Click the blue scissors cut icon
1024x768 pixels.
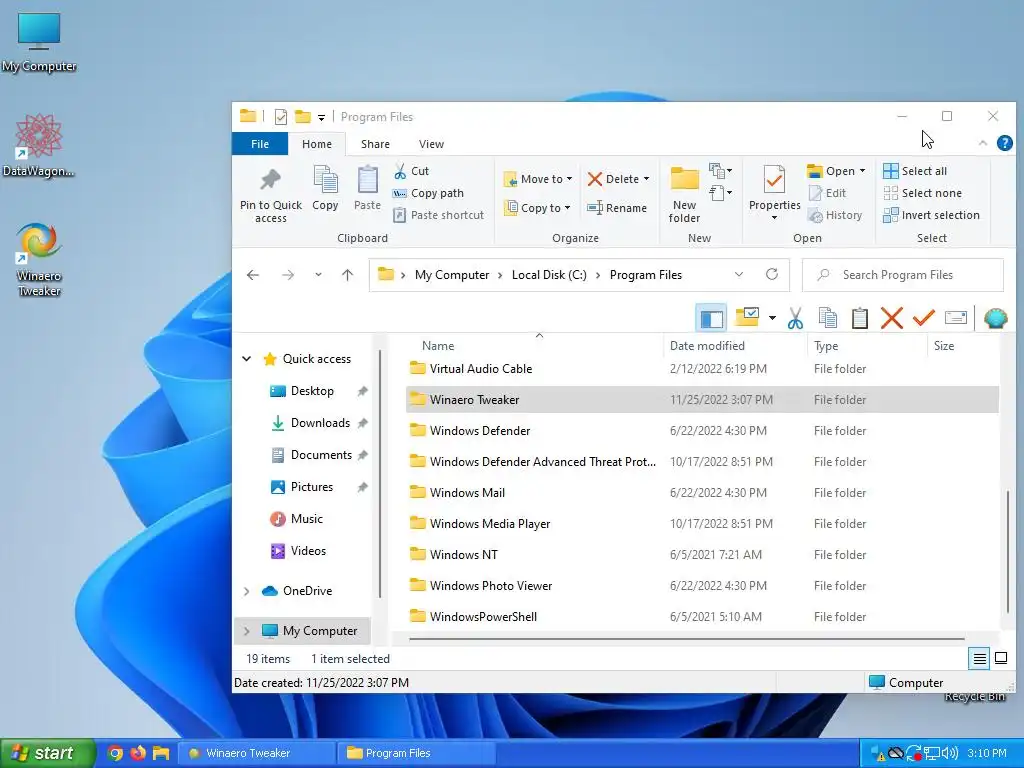[795, 318]
